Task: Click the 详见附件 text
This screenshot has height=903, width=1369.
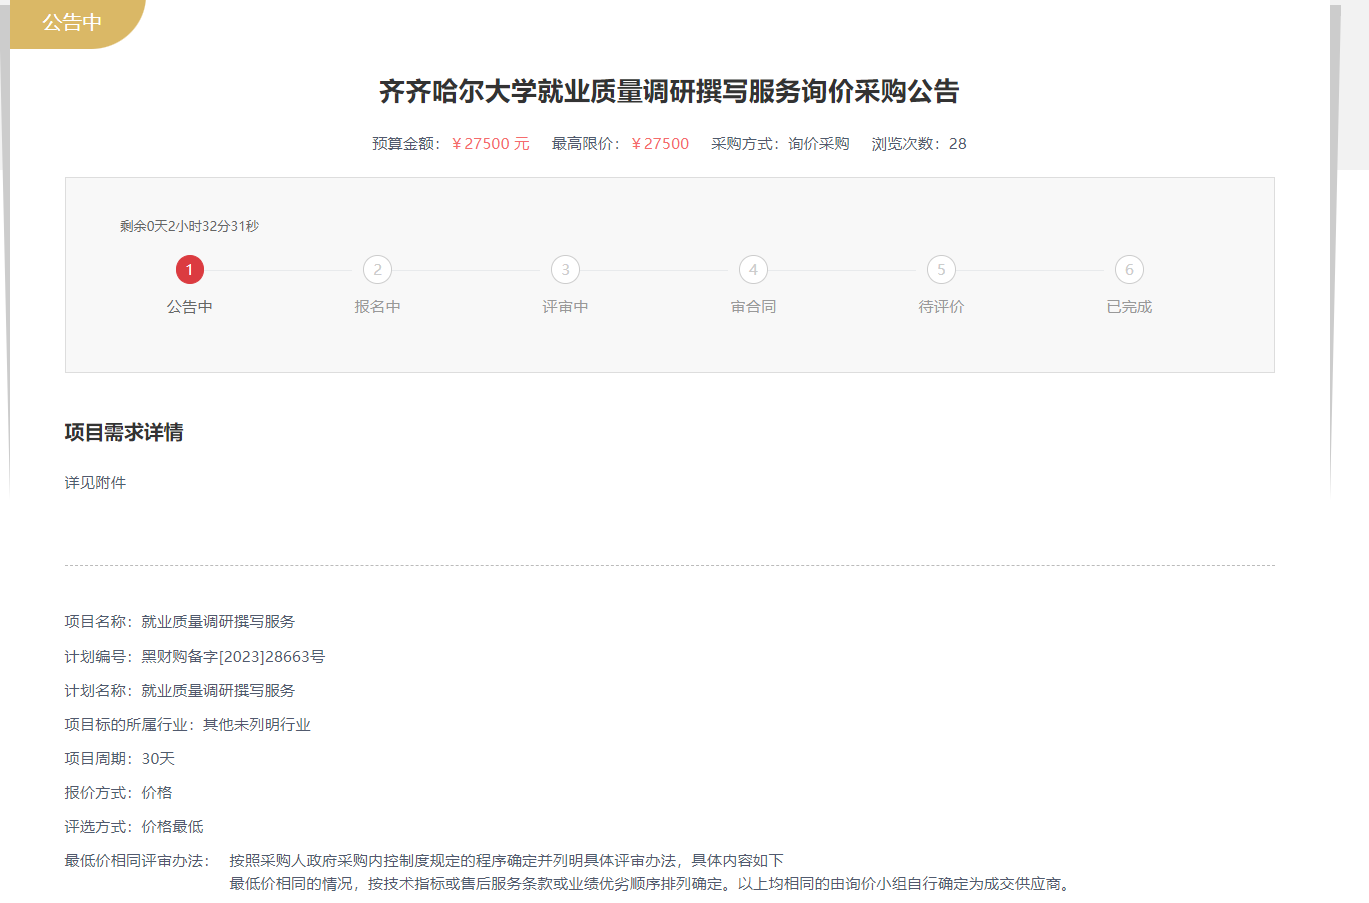Action: (95, 483)
